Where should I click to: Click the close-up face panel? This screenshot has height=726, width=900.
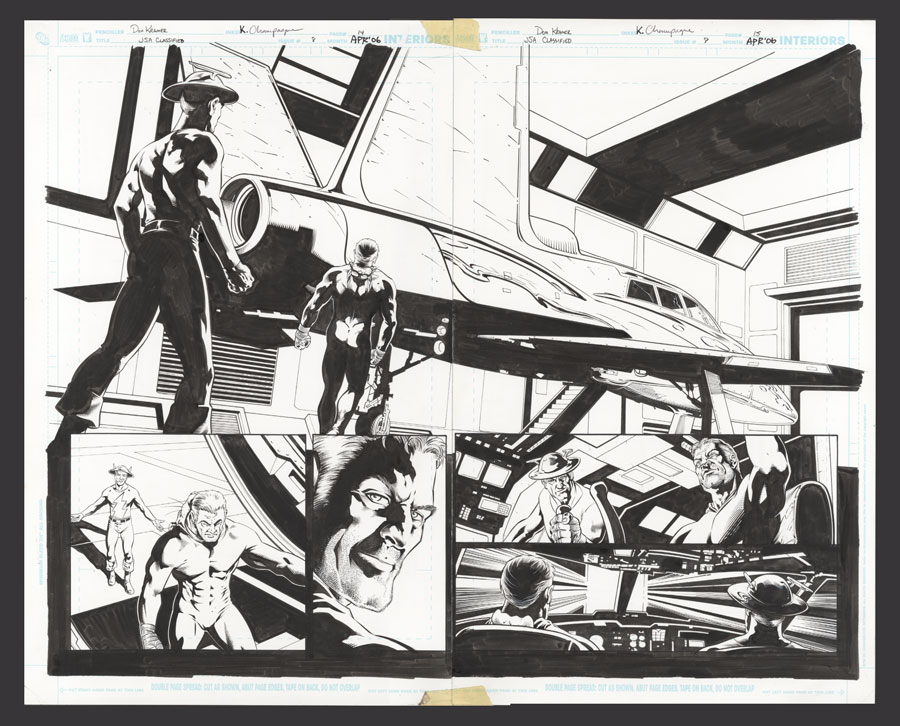pos(378,542)
